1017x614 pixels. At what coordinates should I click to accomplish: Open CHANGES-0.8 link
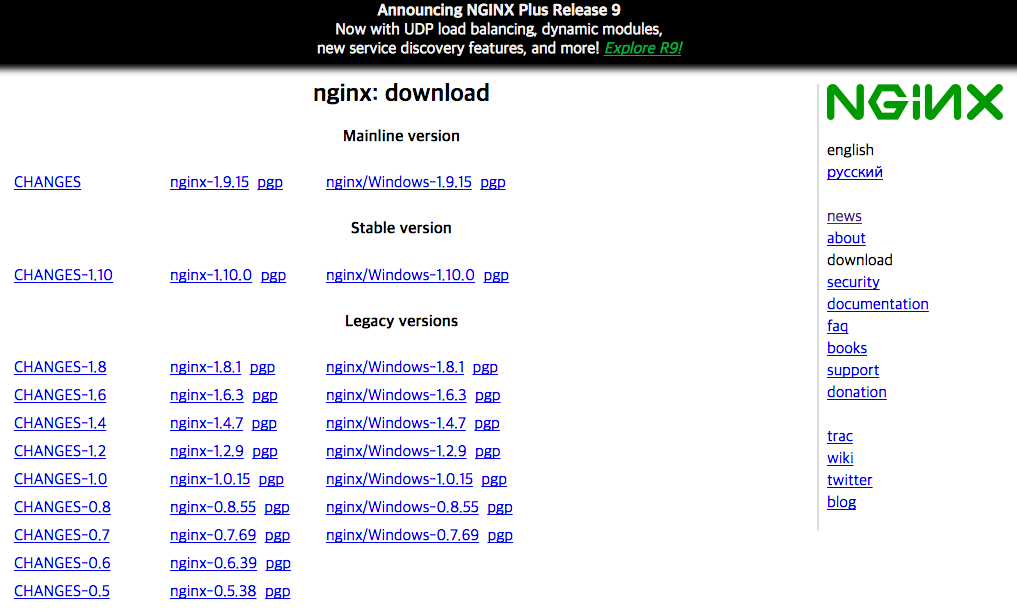[x=62, y=507]
